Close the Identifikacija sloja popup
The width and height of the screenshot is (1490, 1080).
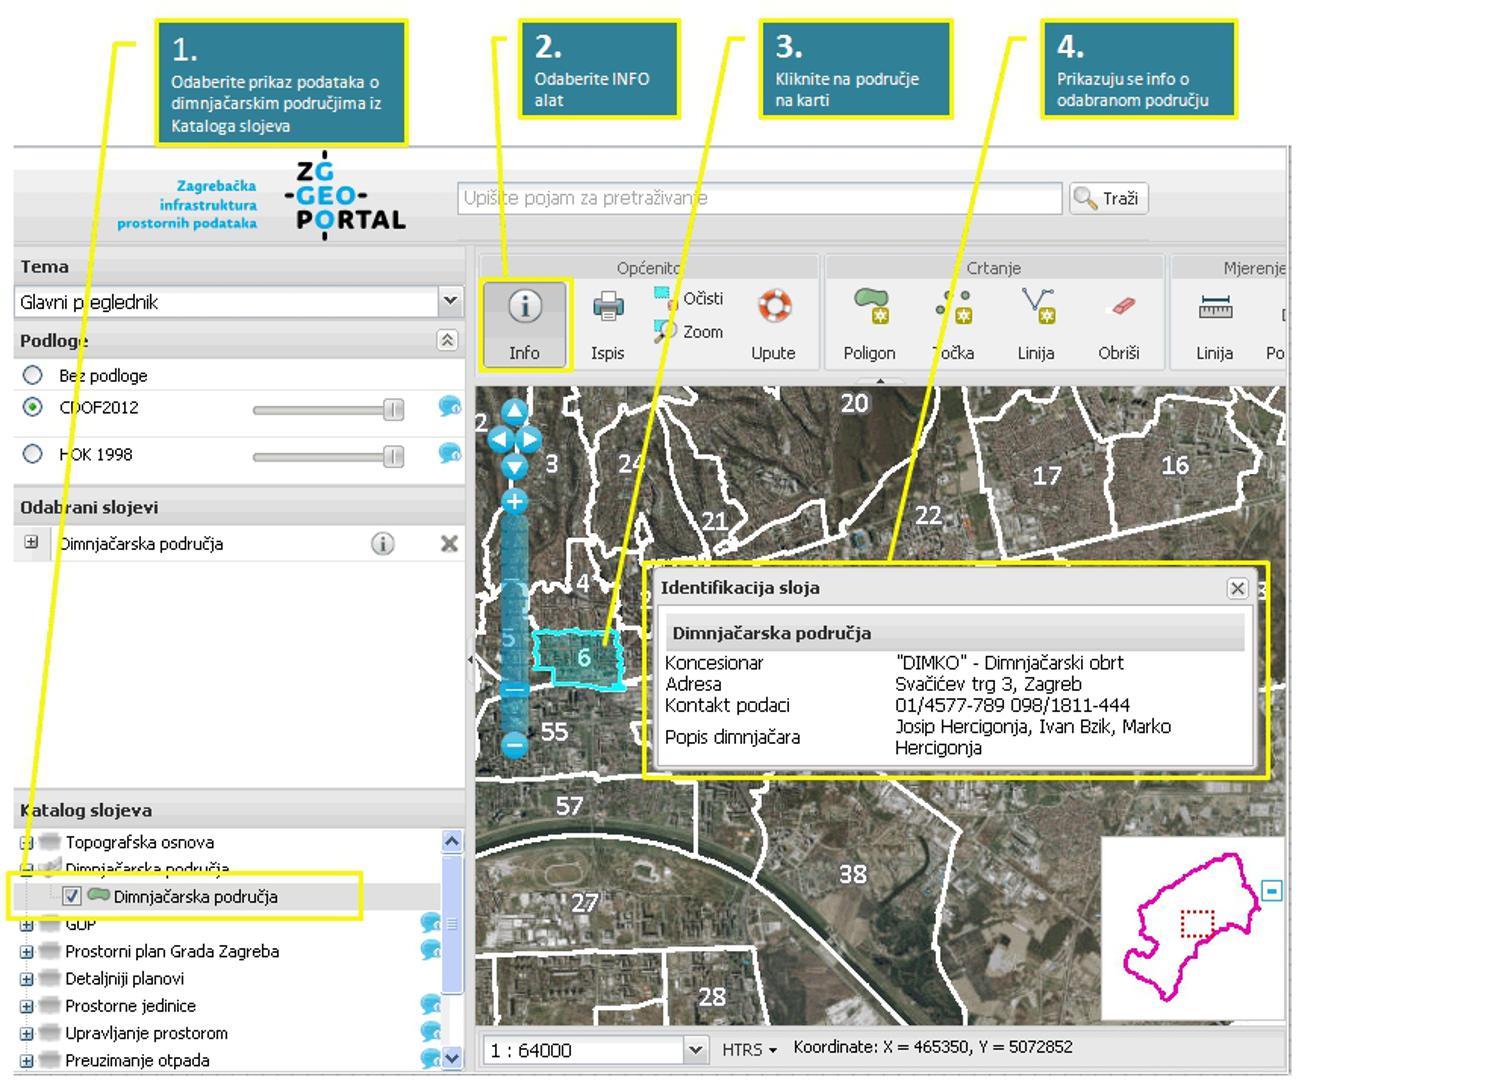pos(1237,589)
